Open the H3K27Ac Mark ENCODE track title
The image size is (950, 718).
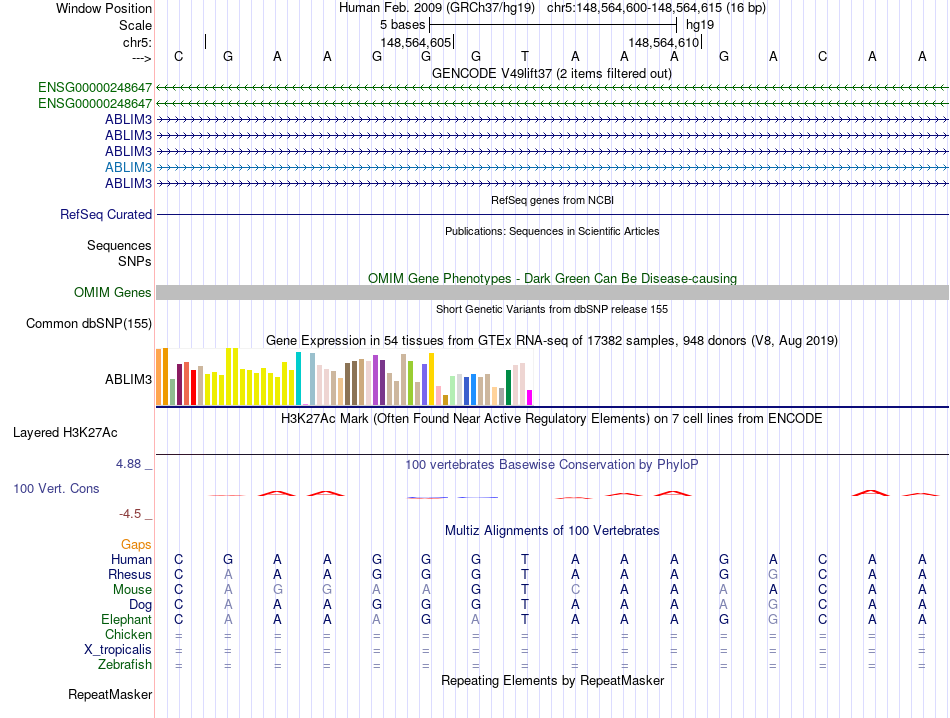[552, 419]
